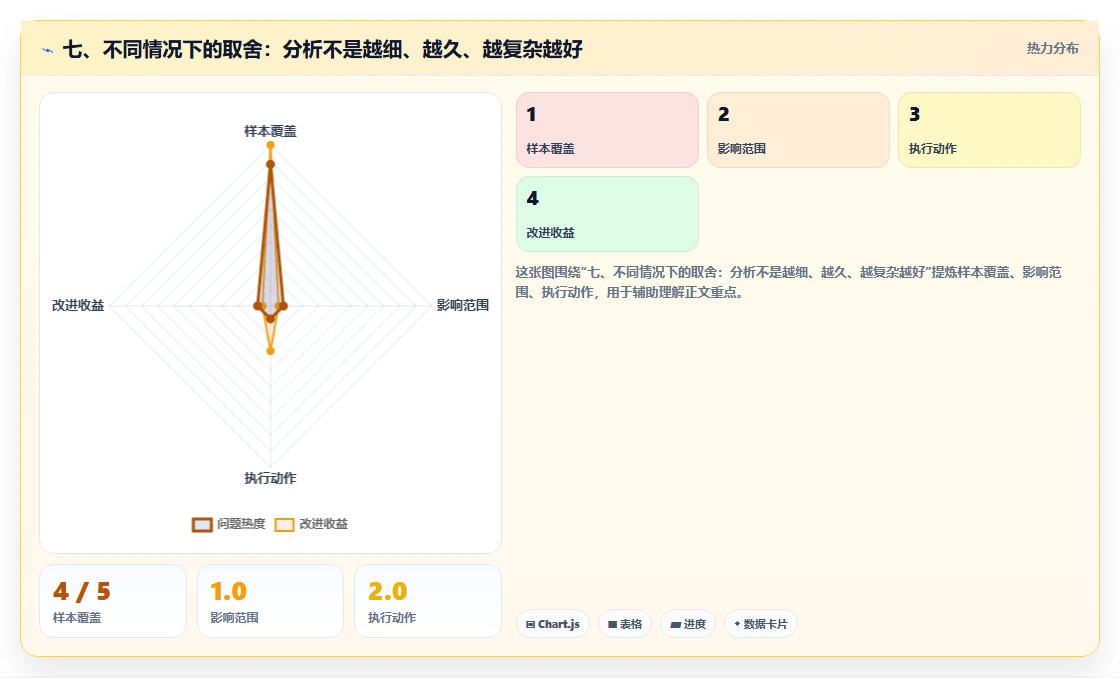The image size is (1120, 678).
Task: Click the 执行动作 radar axis label
Action: point(270,478)
